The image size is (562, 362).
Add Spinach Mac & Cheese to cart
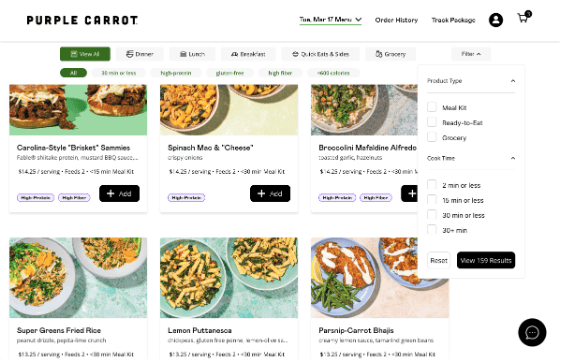click(x=270, y=194)
